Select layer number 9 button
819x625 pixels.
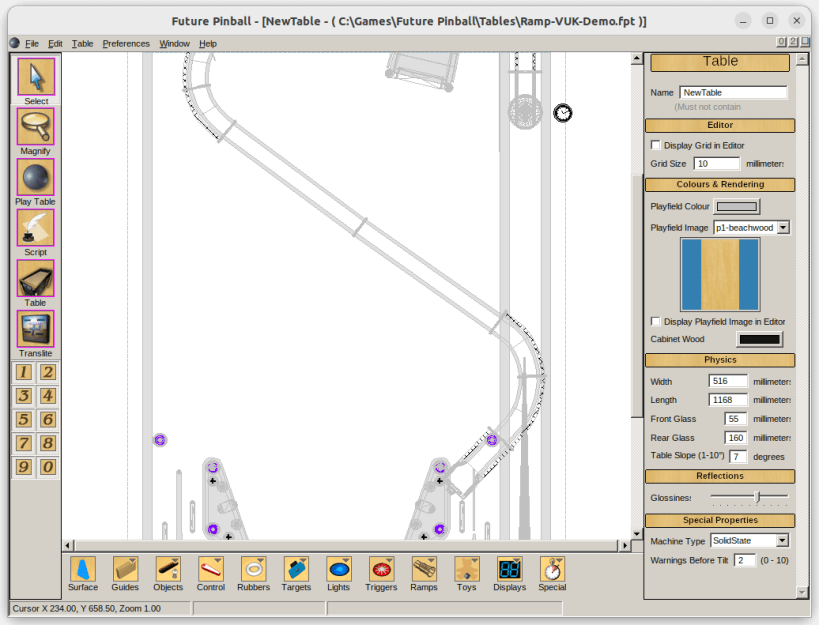point(24,467)
